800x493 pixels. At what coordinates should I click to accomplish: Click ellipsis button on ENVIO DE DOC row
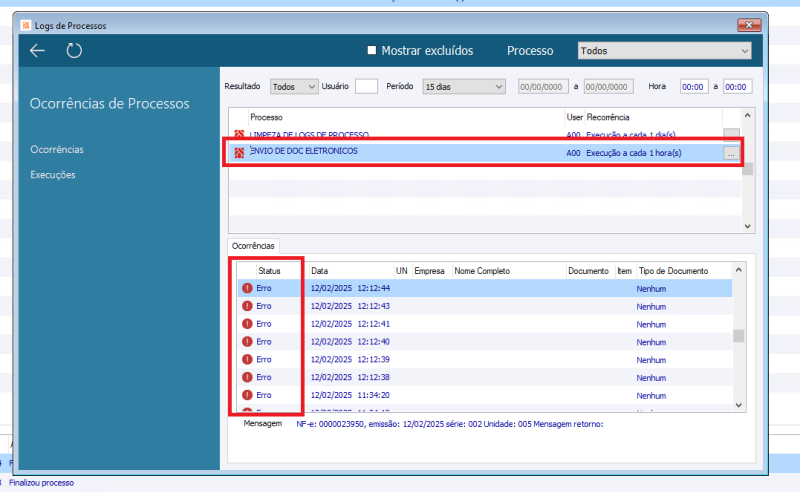[731, 153]
